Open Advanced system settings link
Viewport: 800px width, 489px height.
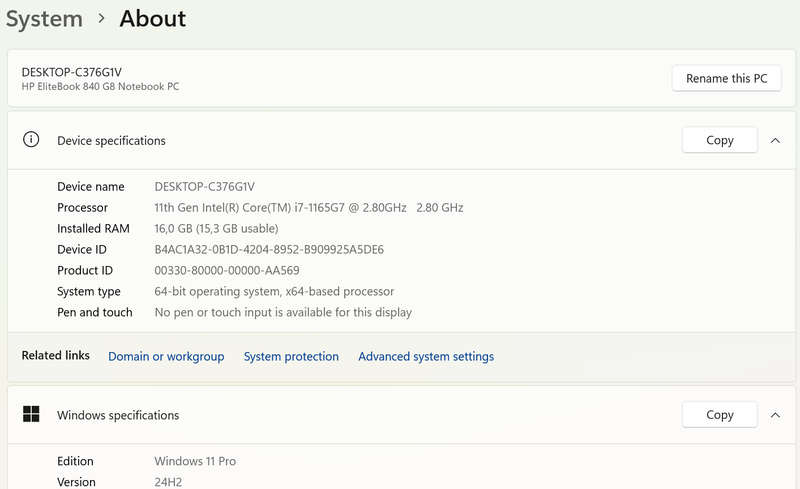point(426,356)
